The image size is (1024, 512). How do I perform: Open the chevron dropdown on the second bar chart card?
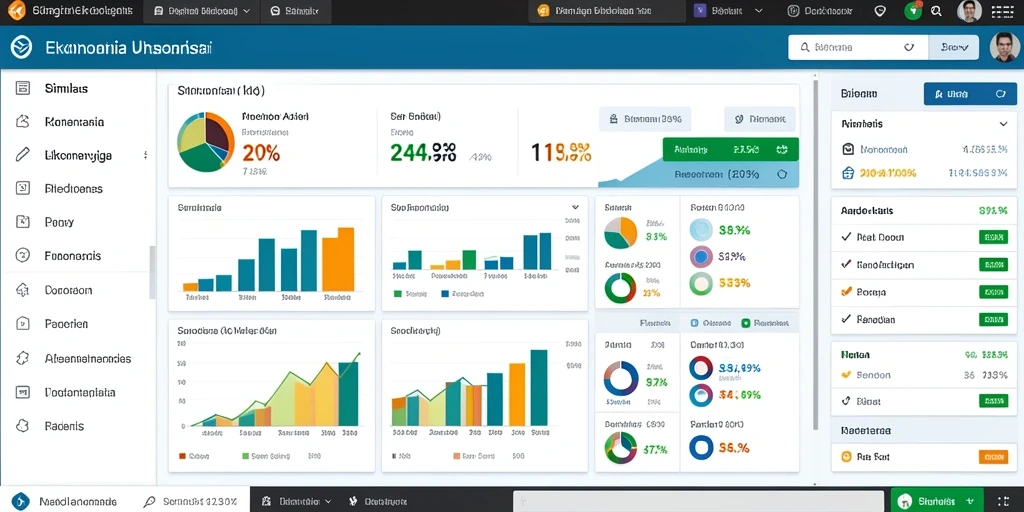click(575, 207)
